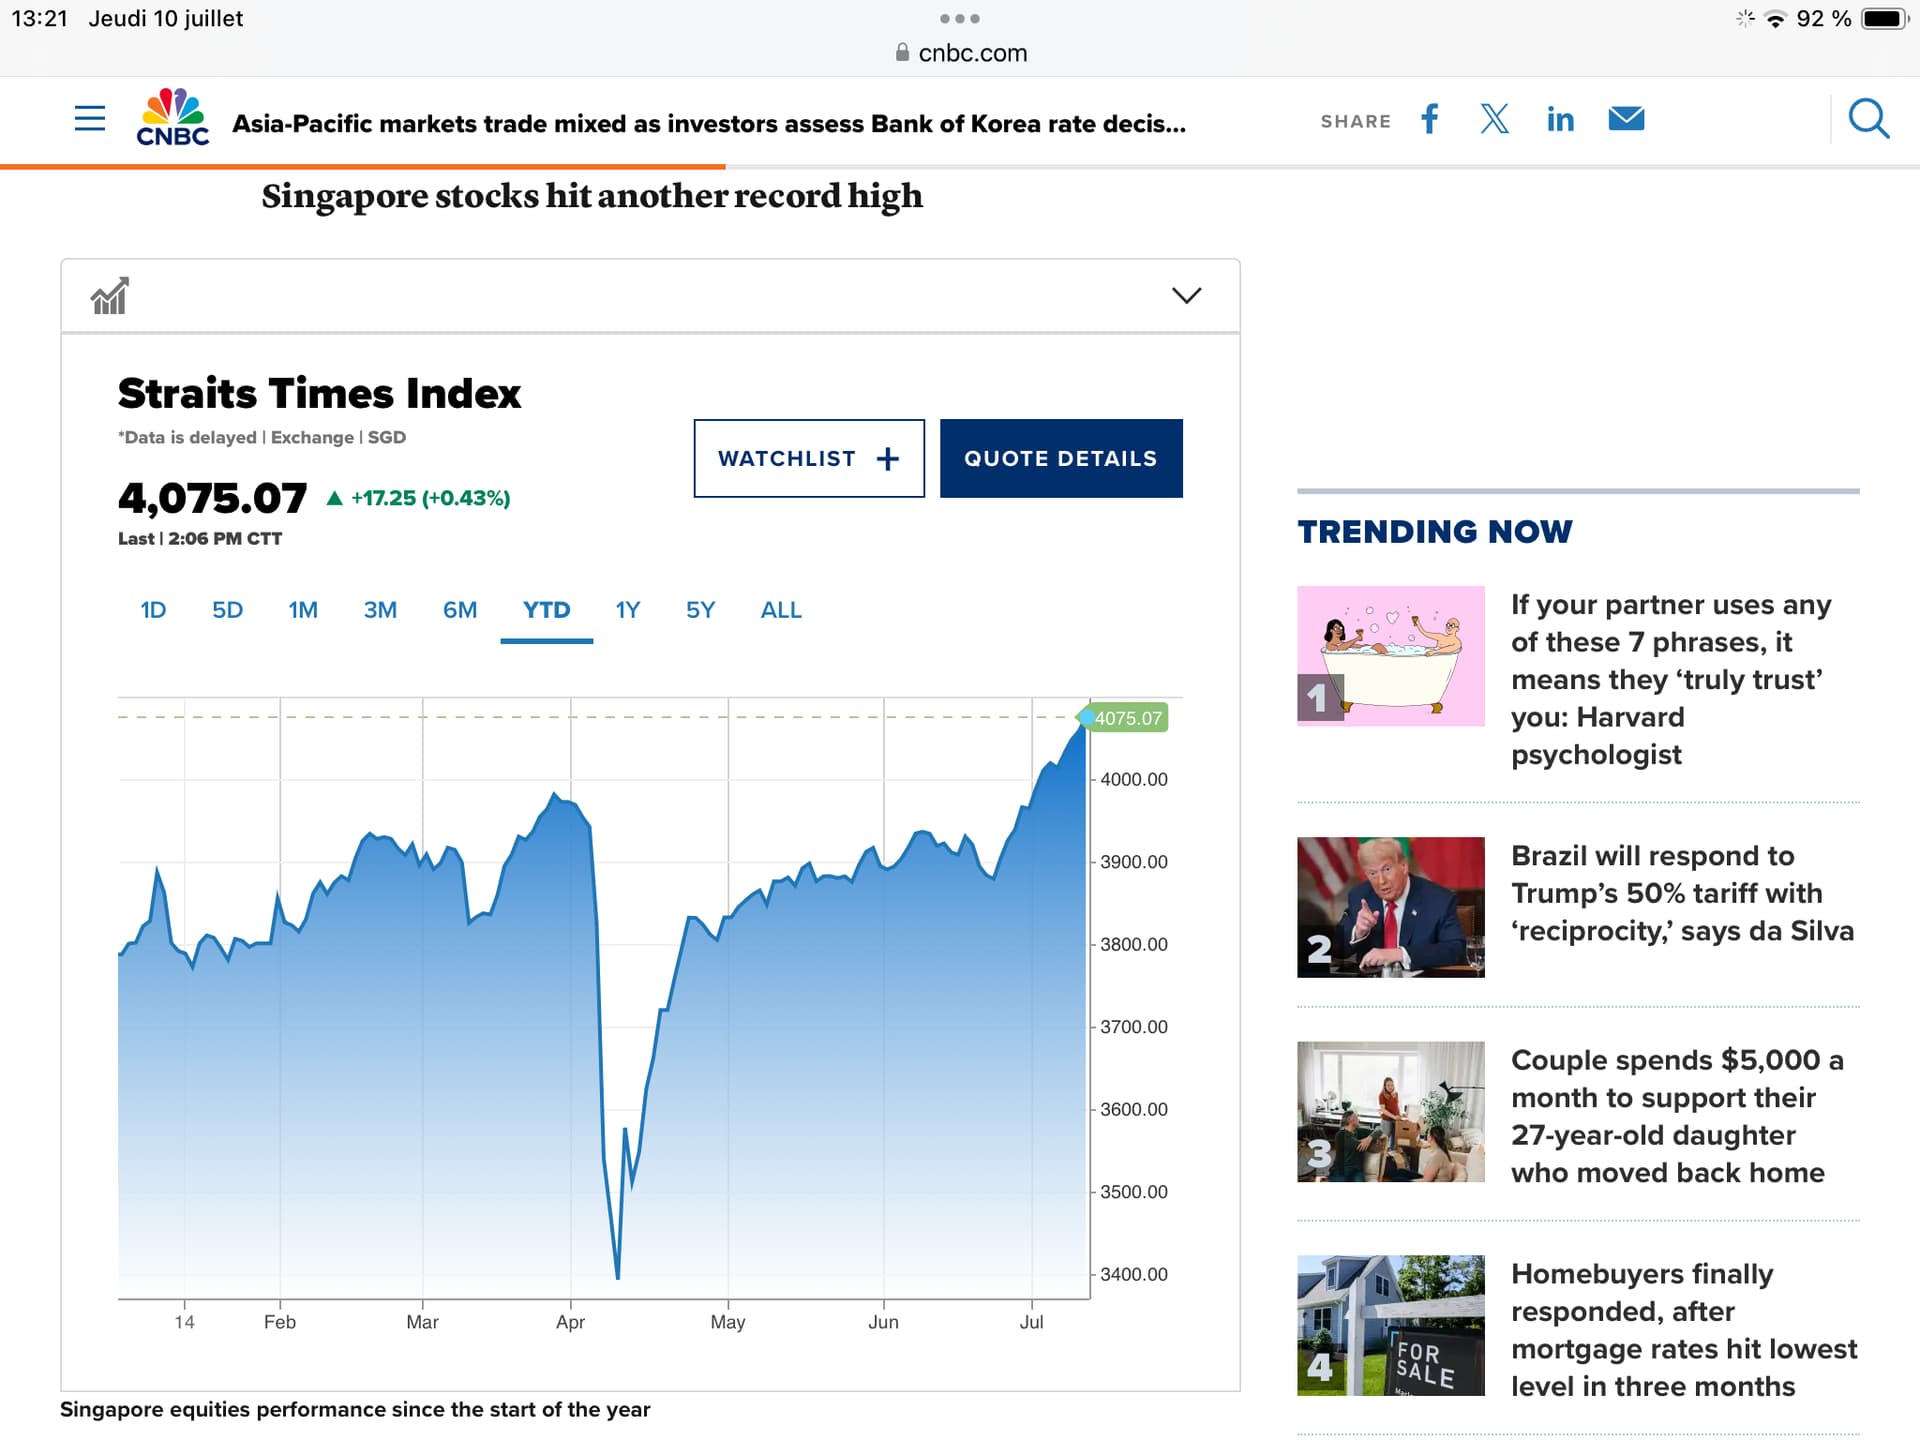Open bathtub thumbnail of first trending story
1920x1440 pixels.
[1390, 656]
